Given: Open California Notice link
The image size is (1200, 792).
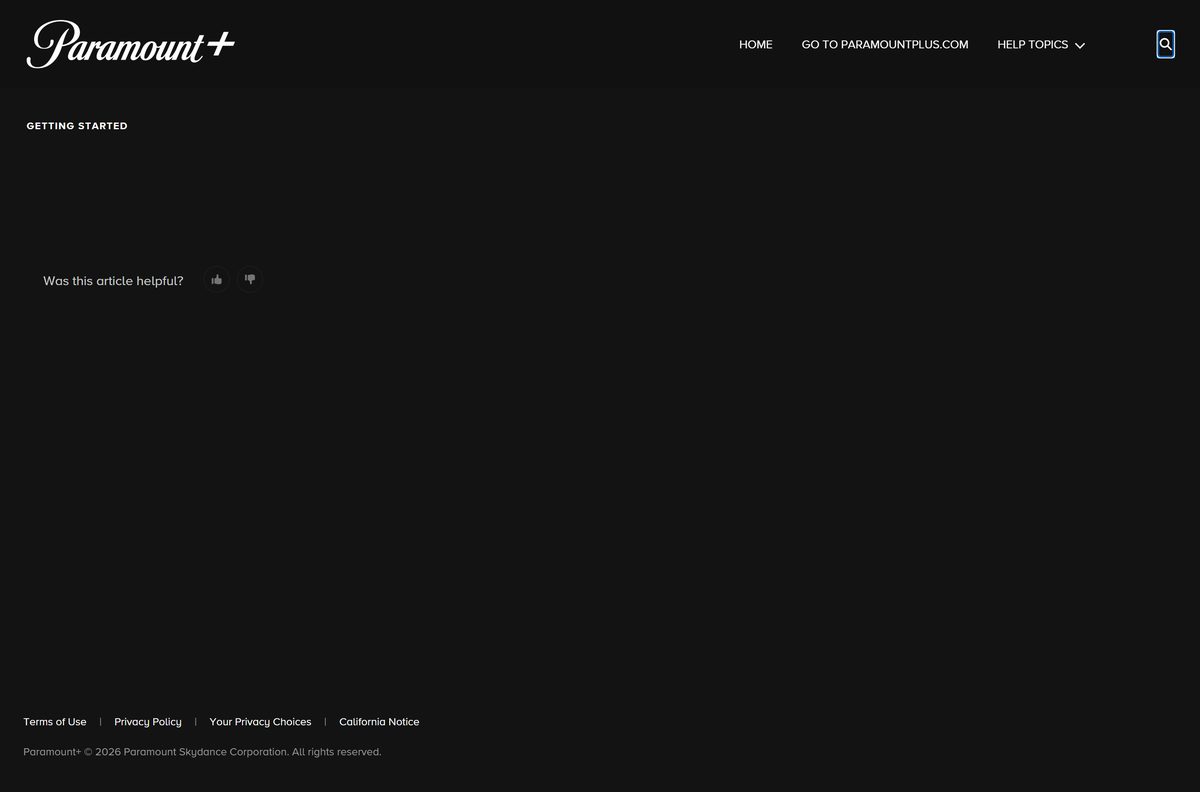Looking at the screenshot, I should [x=379, y=722].
